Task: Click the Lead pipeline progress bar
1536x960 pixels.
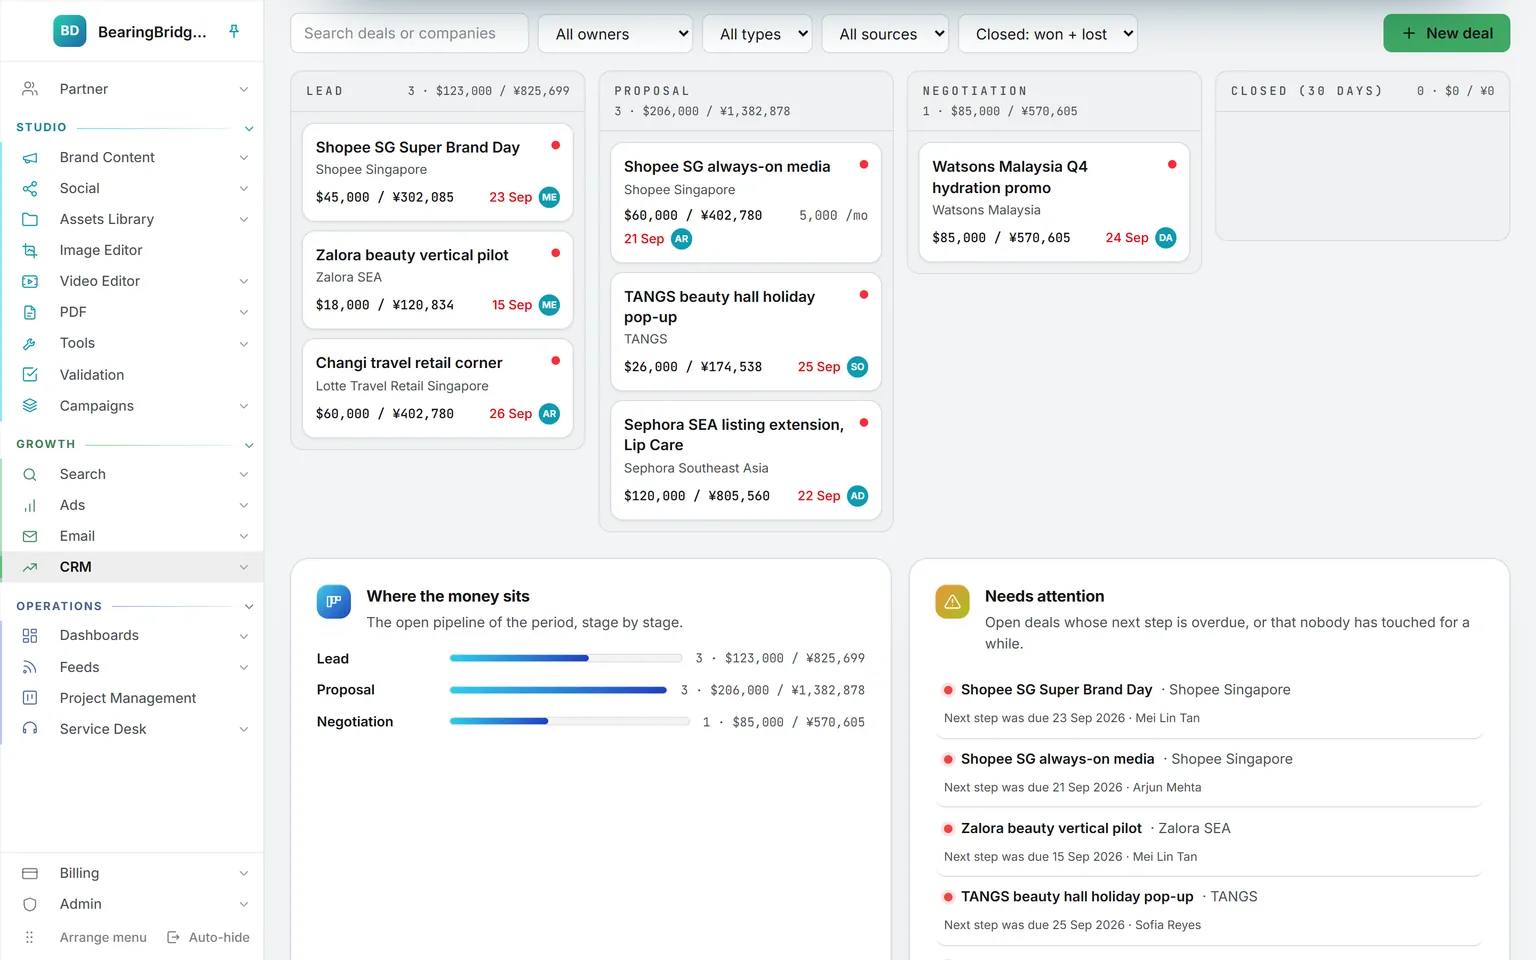Action: coord(566,658)
